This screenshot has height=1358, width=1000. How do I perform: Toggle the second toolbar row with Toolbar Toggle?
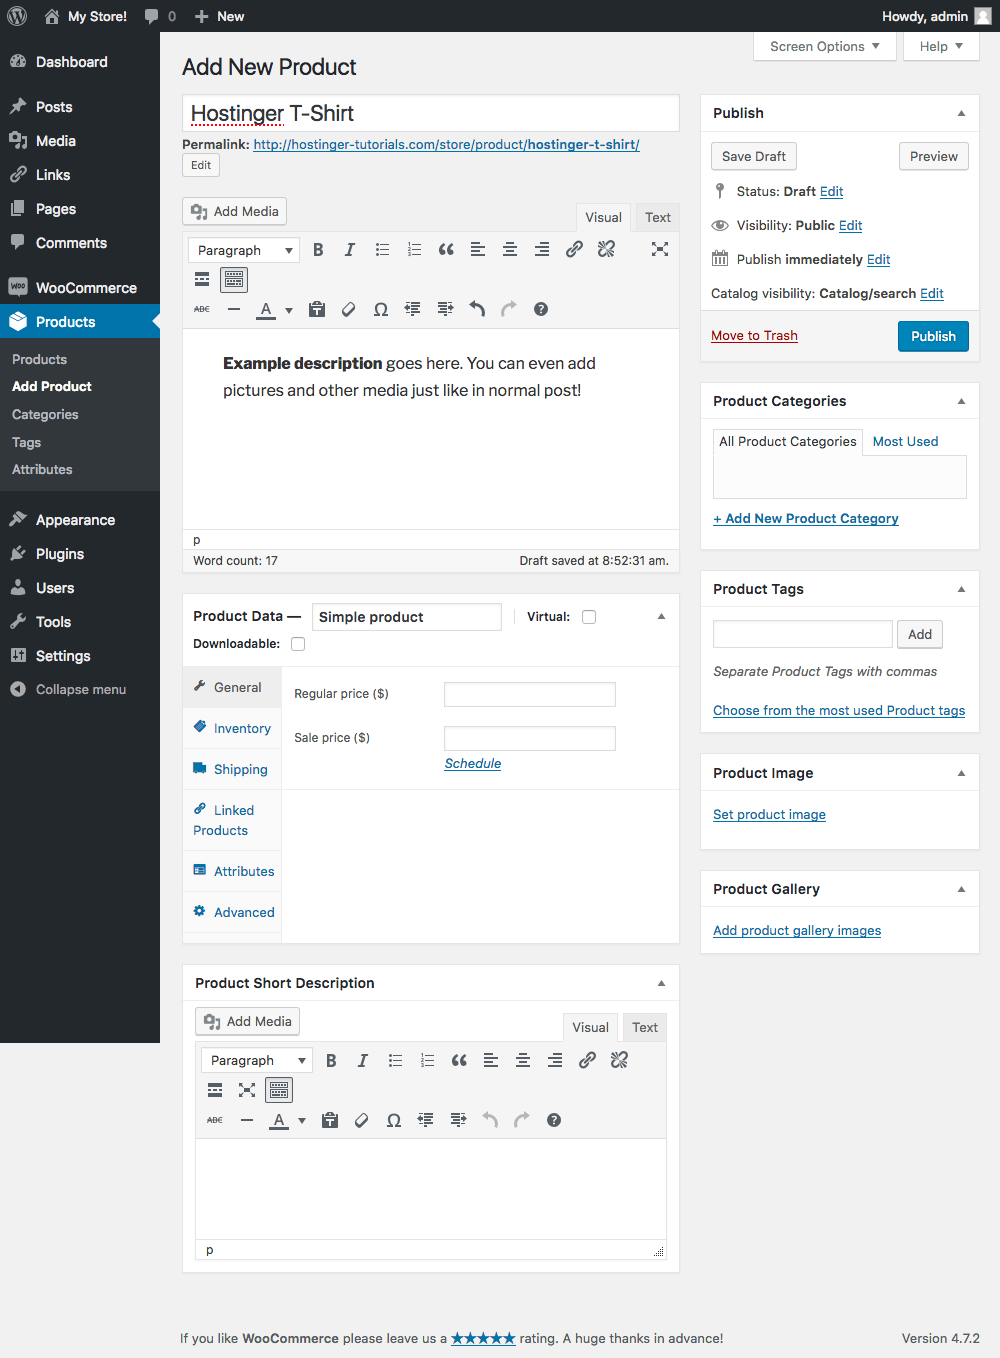pyautogui.click(x=233, y=279)
